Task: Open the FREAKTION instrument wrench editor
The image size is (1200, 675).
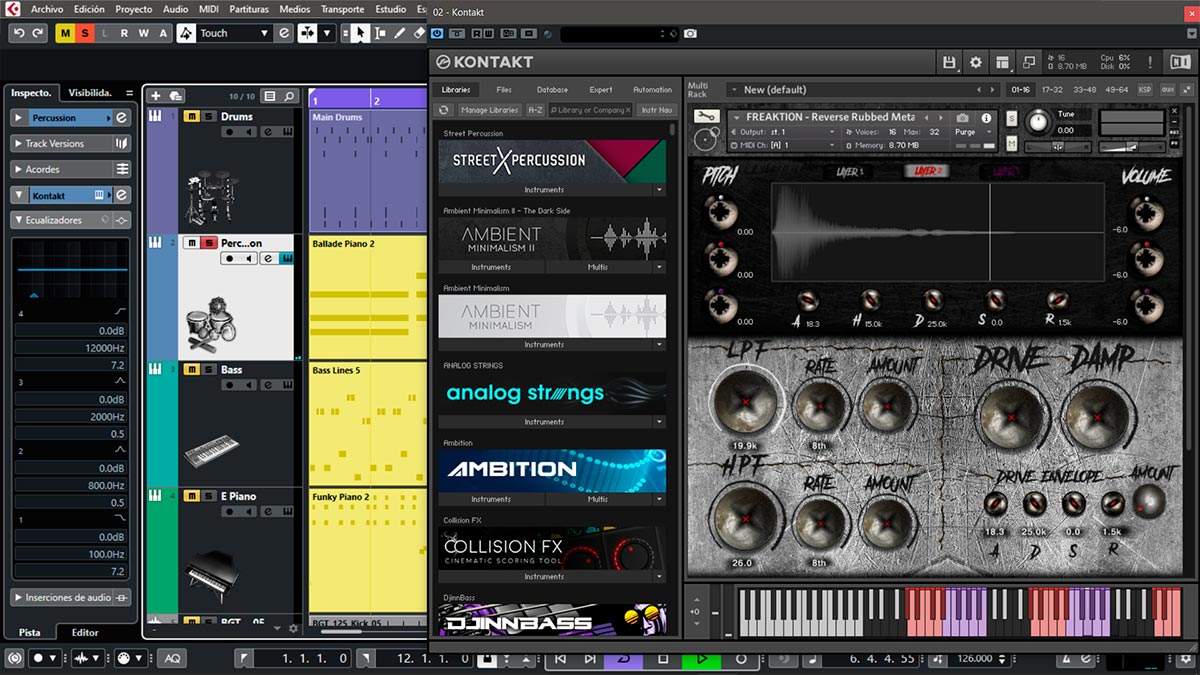Action: (x=706, y=117)
